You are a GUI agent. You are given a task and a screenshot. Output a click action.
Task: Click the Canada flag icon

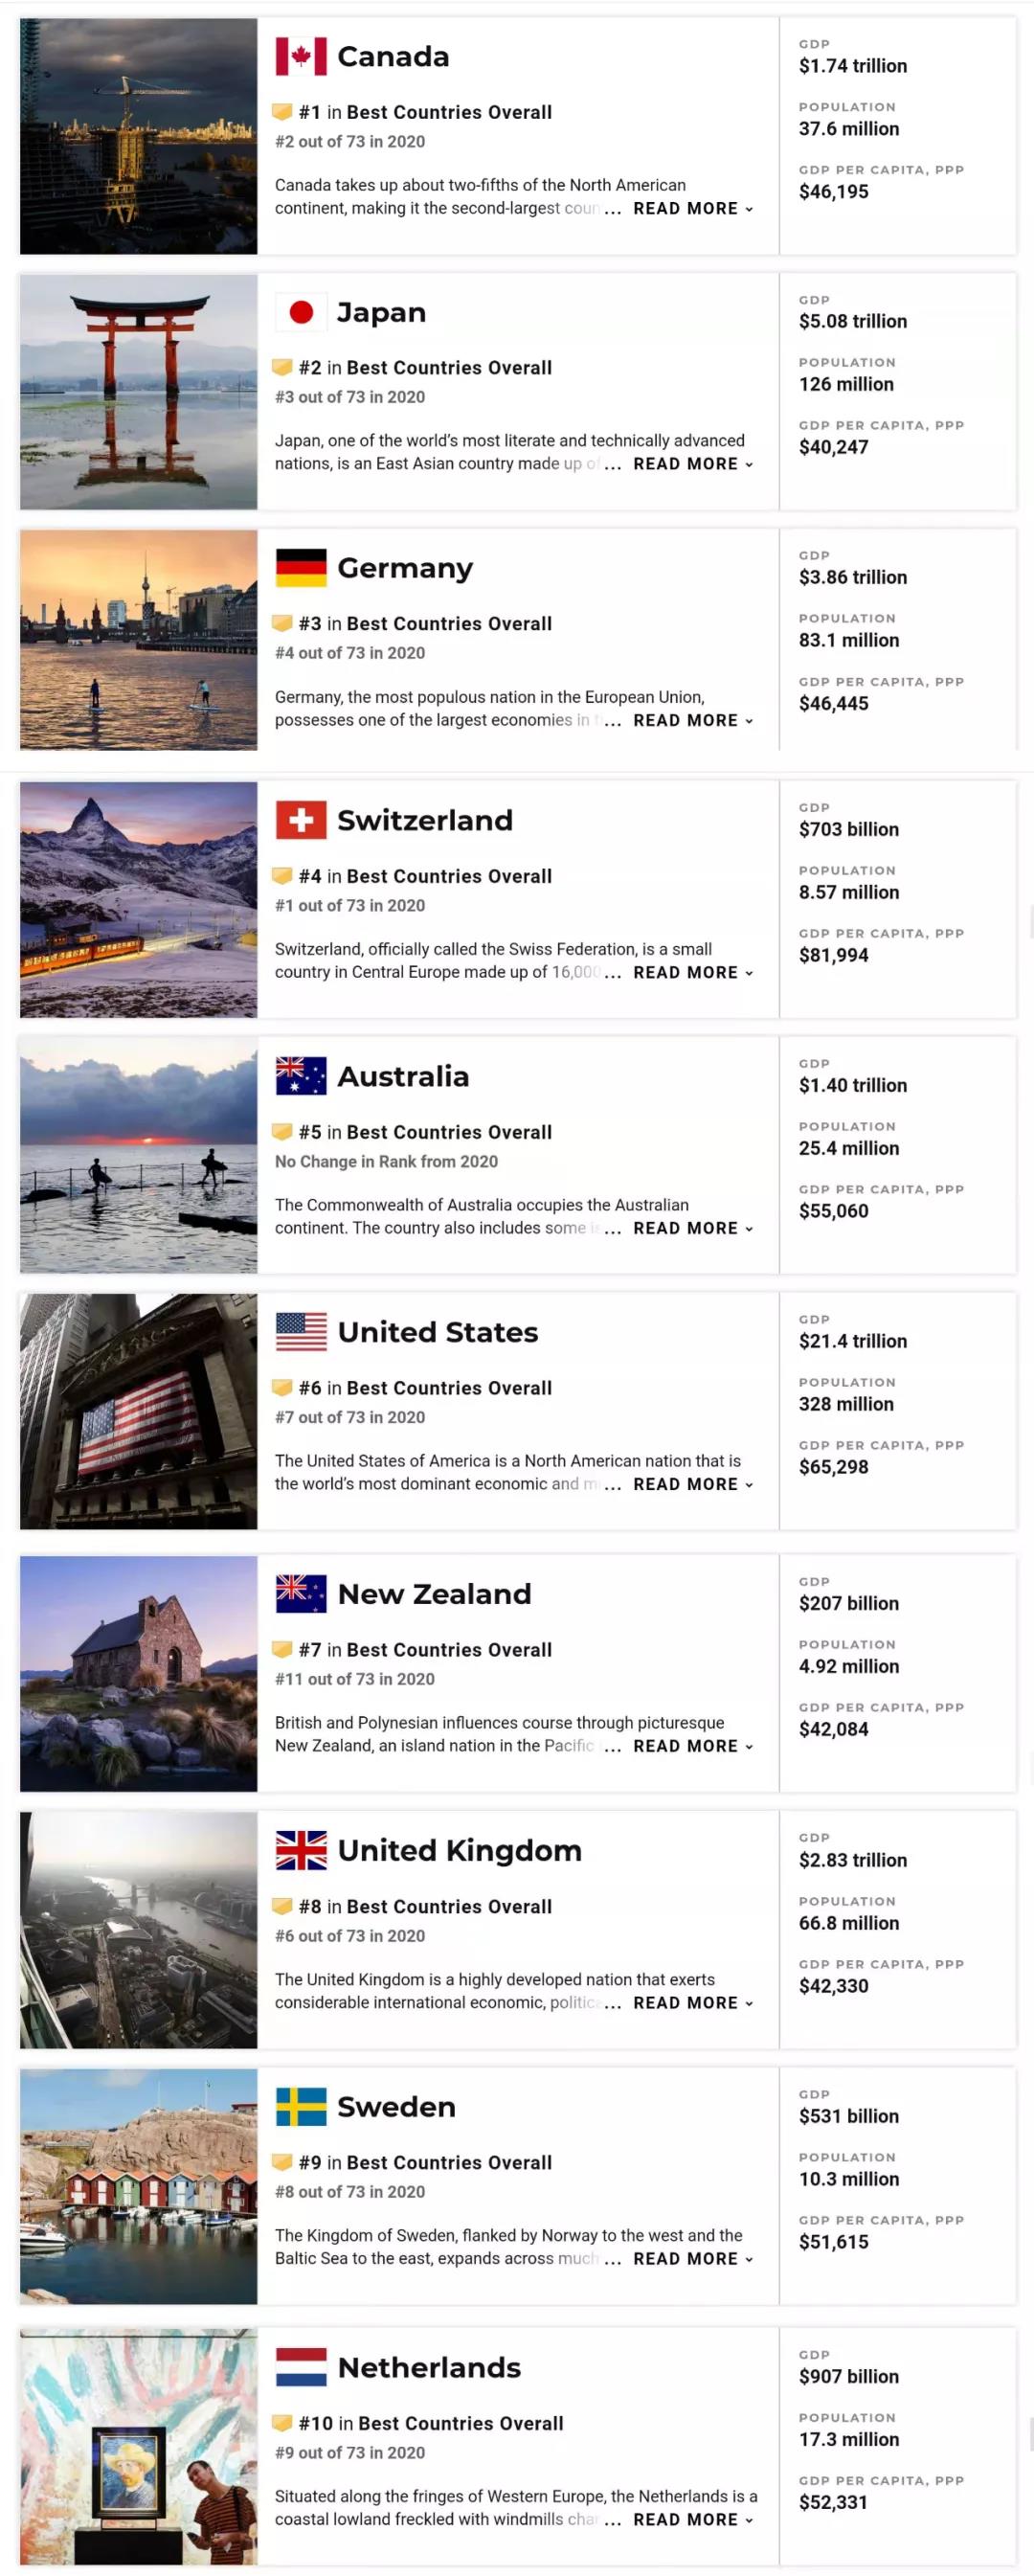(x=301, y=57)
